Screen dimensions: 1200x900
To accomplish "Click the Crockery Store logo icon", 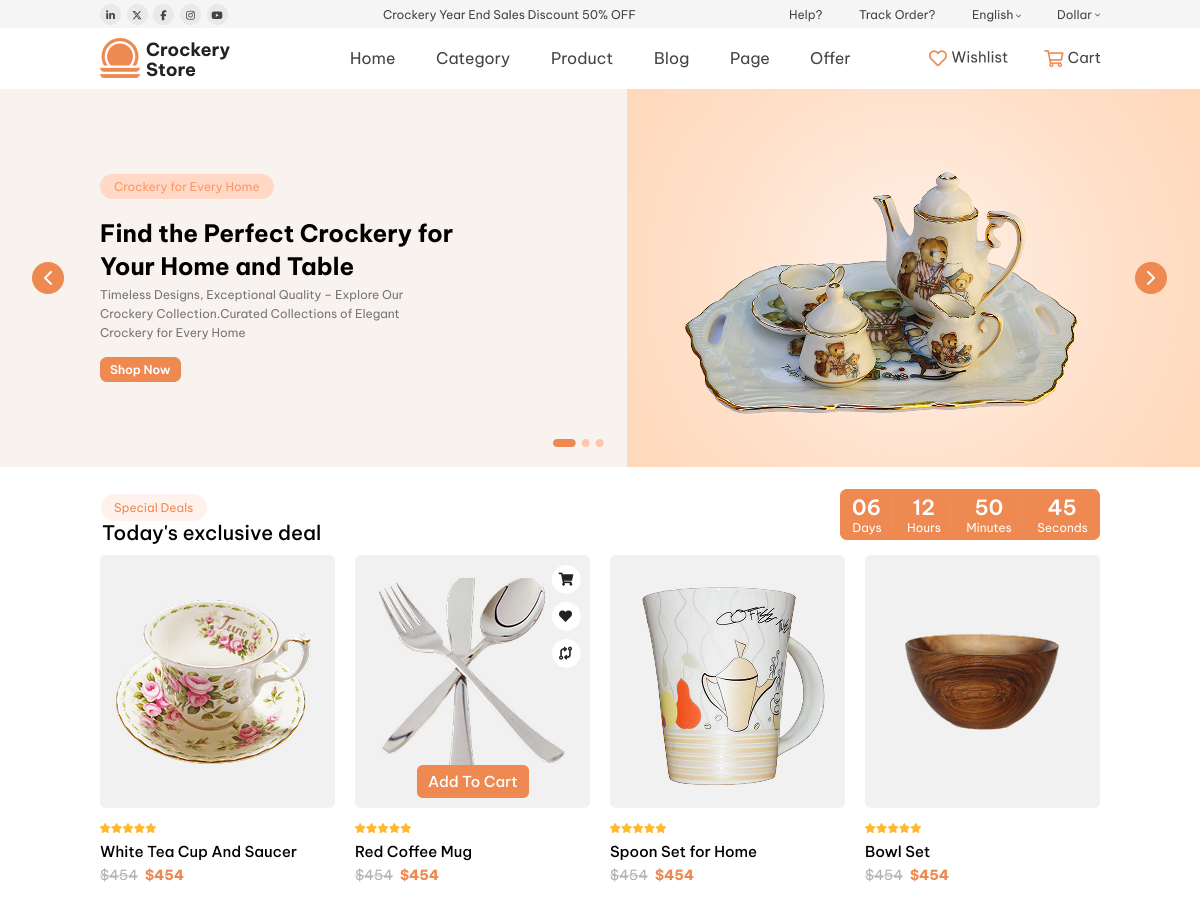I will [x=119, y=58].
